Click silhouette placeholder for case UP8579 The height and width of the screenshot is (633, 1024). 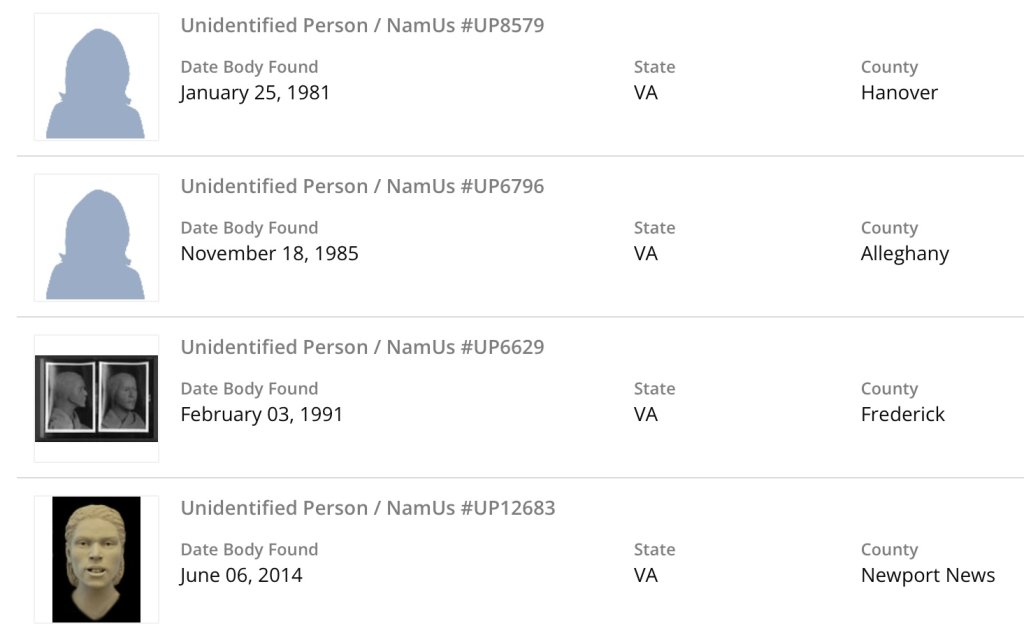(96, 78)
